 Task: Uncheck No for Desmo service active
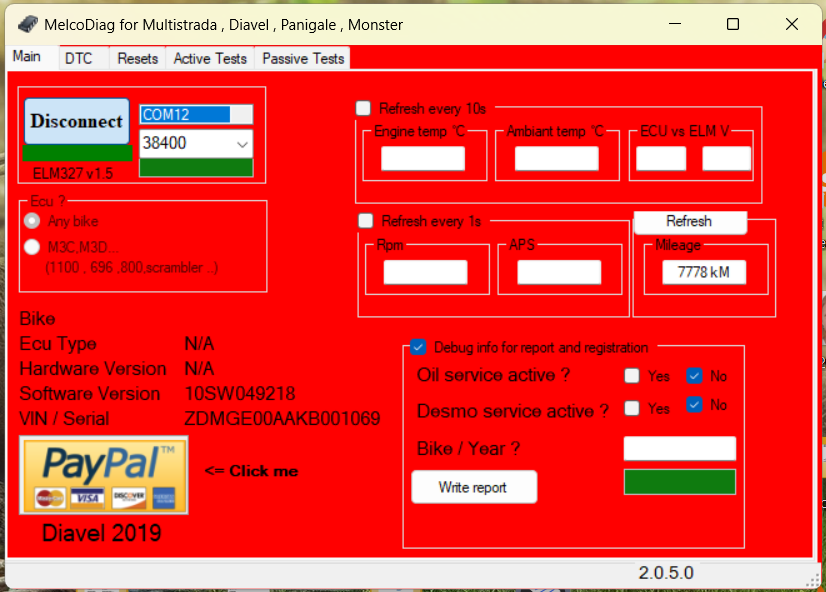point(694,404)
